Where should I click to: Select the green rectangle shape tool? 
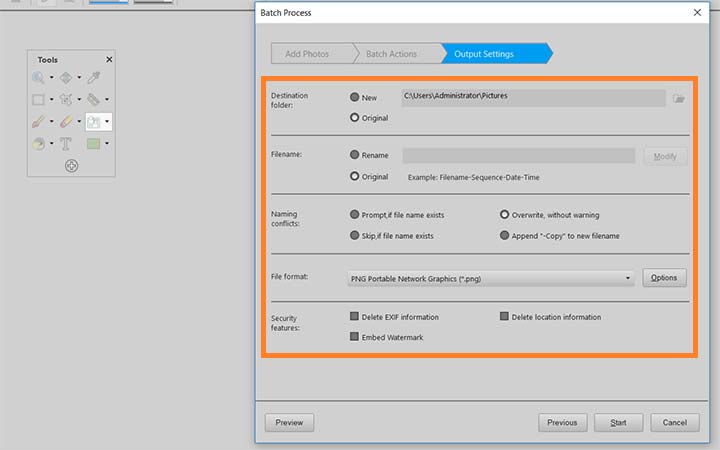(94, 144)
